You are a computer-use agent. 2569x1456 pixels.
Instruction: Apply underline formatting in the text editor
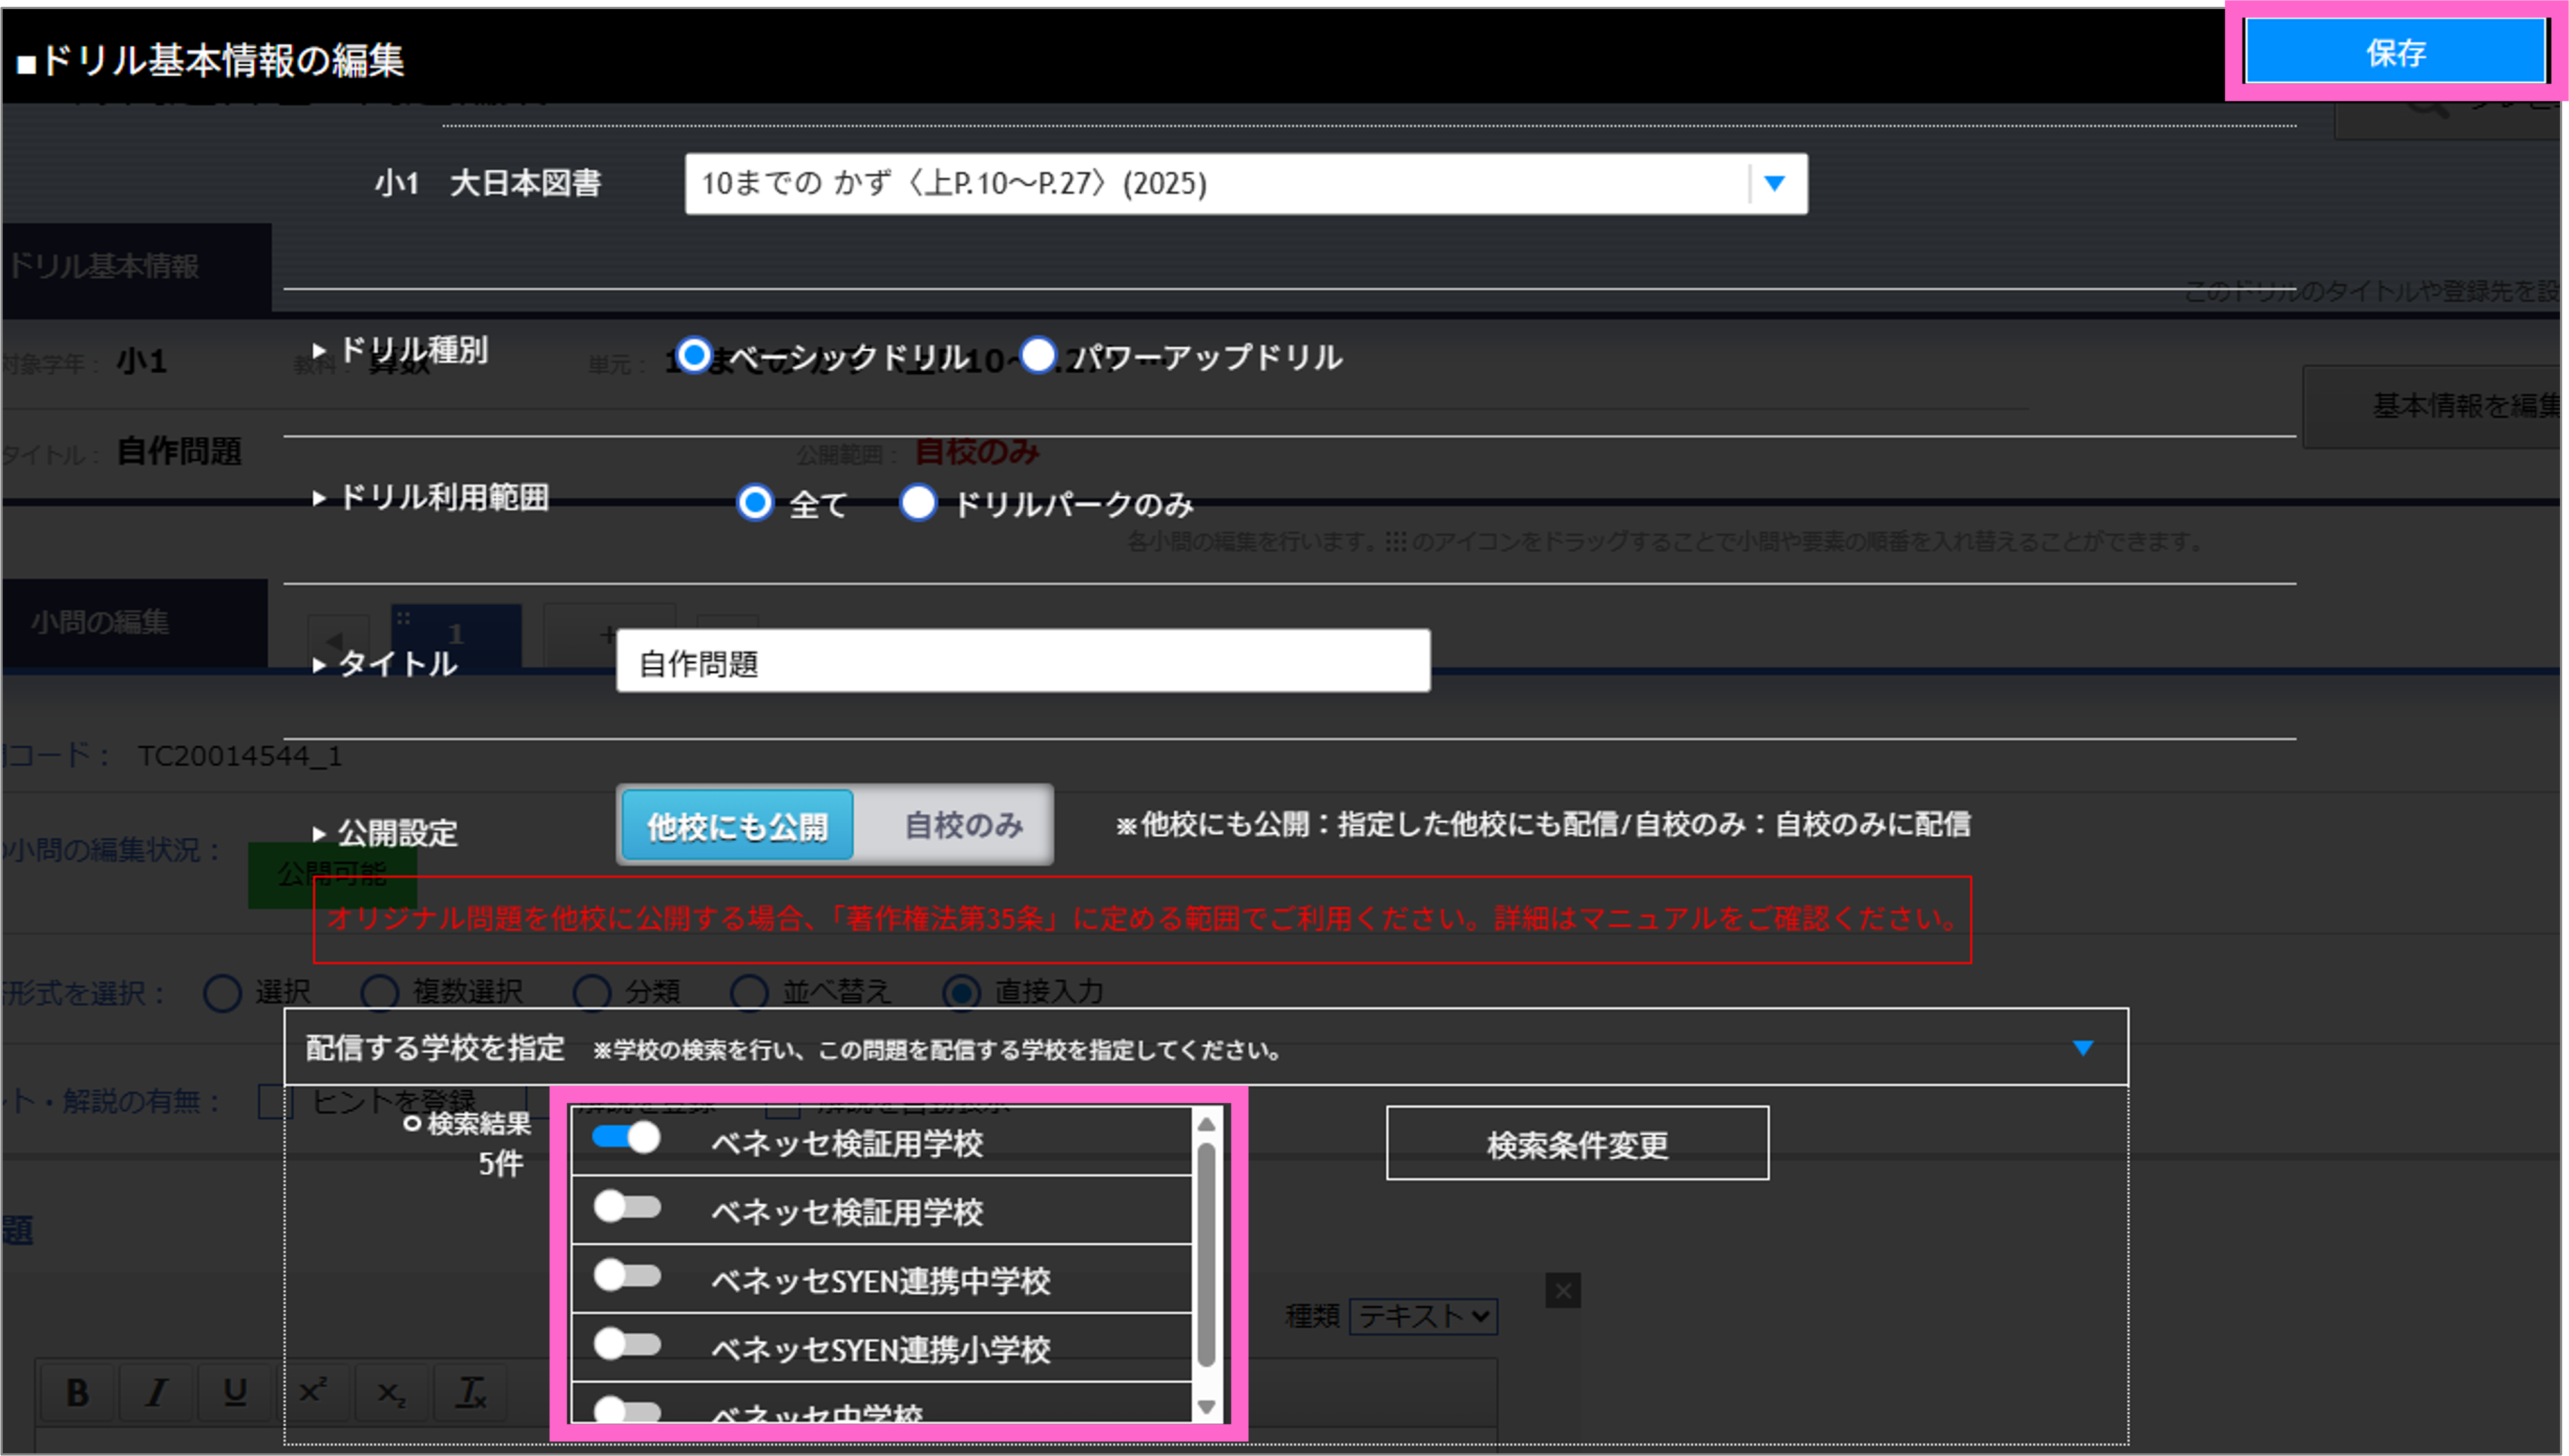(x=234, y=1392)
